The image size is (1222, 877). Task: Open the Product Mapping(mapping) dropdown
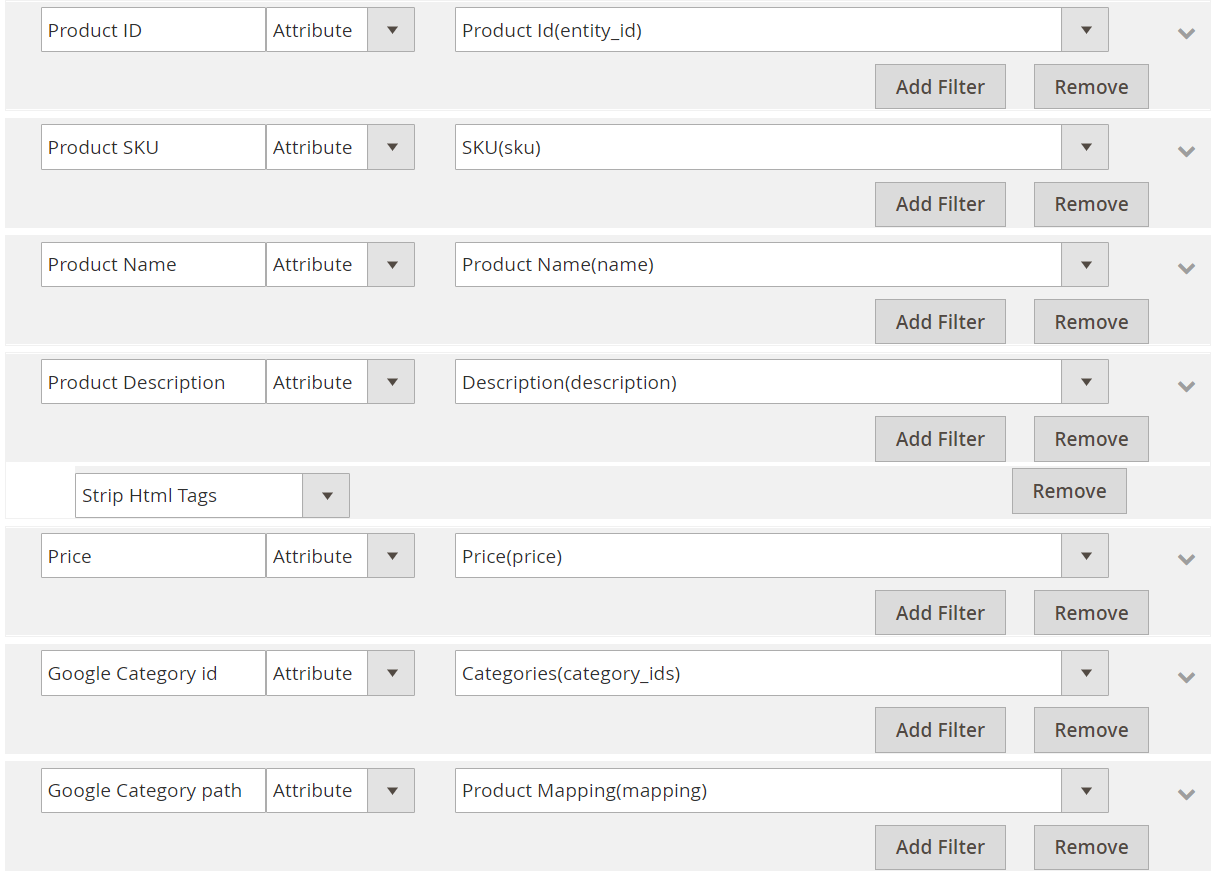click(x=781, y=790)
